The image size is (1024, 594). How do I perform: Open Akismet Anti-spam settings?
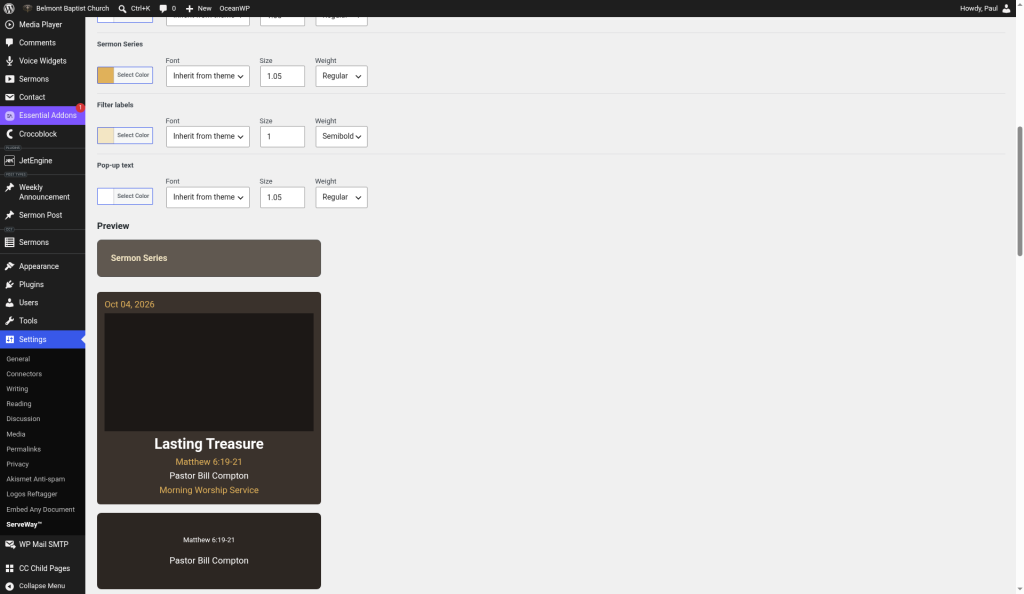(36, 479)
